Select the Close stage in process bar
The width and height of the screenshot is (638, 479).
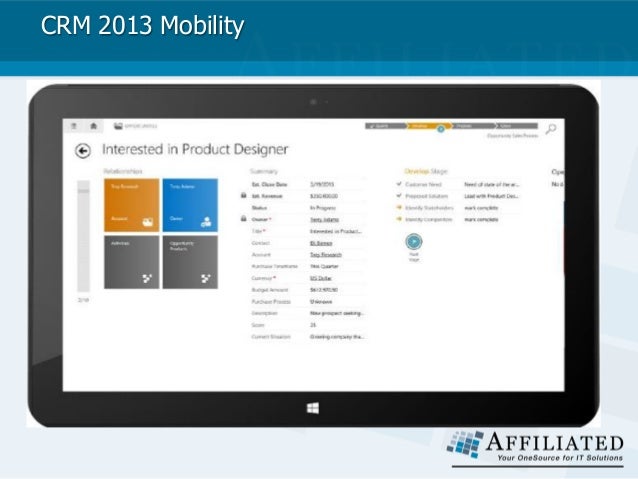click(x=516, y=126)
